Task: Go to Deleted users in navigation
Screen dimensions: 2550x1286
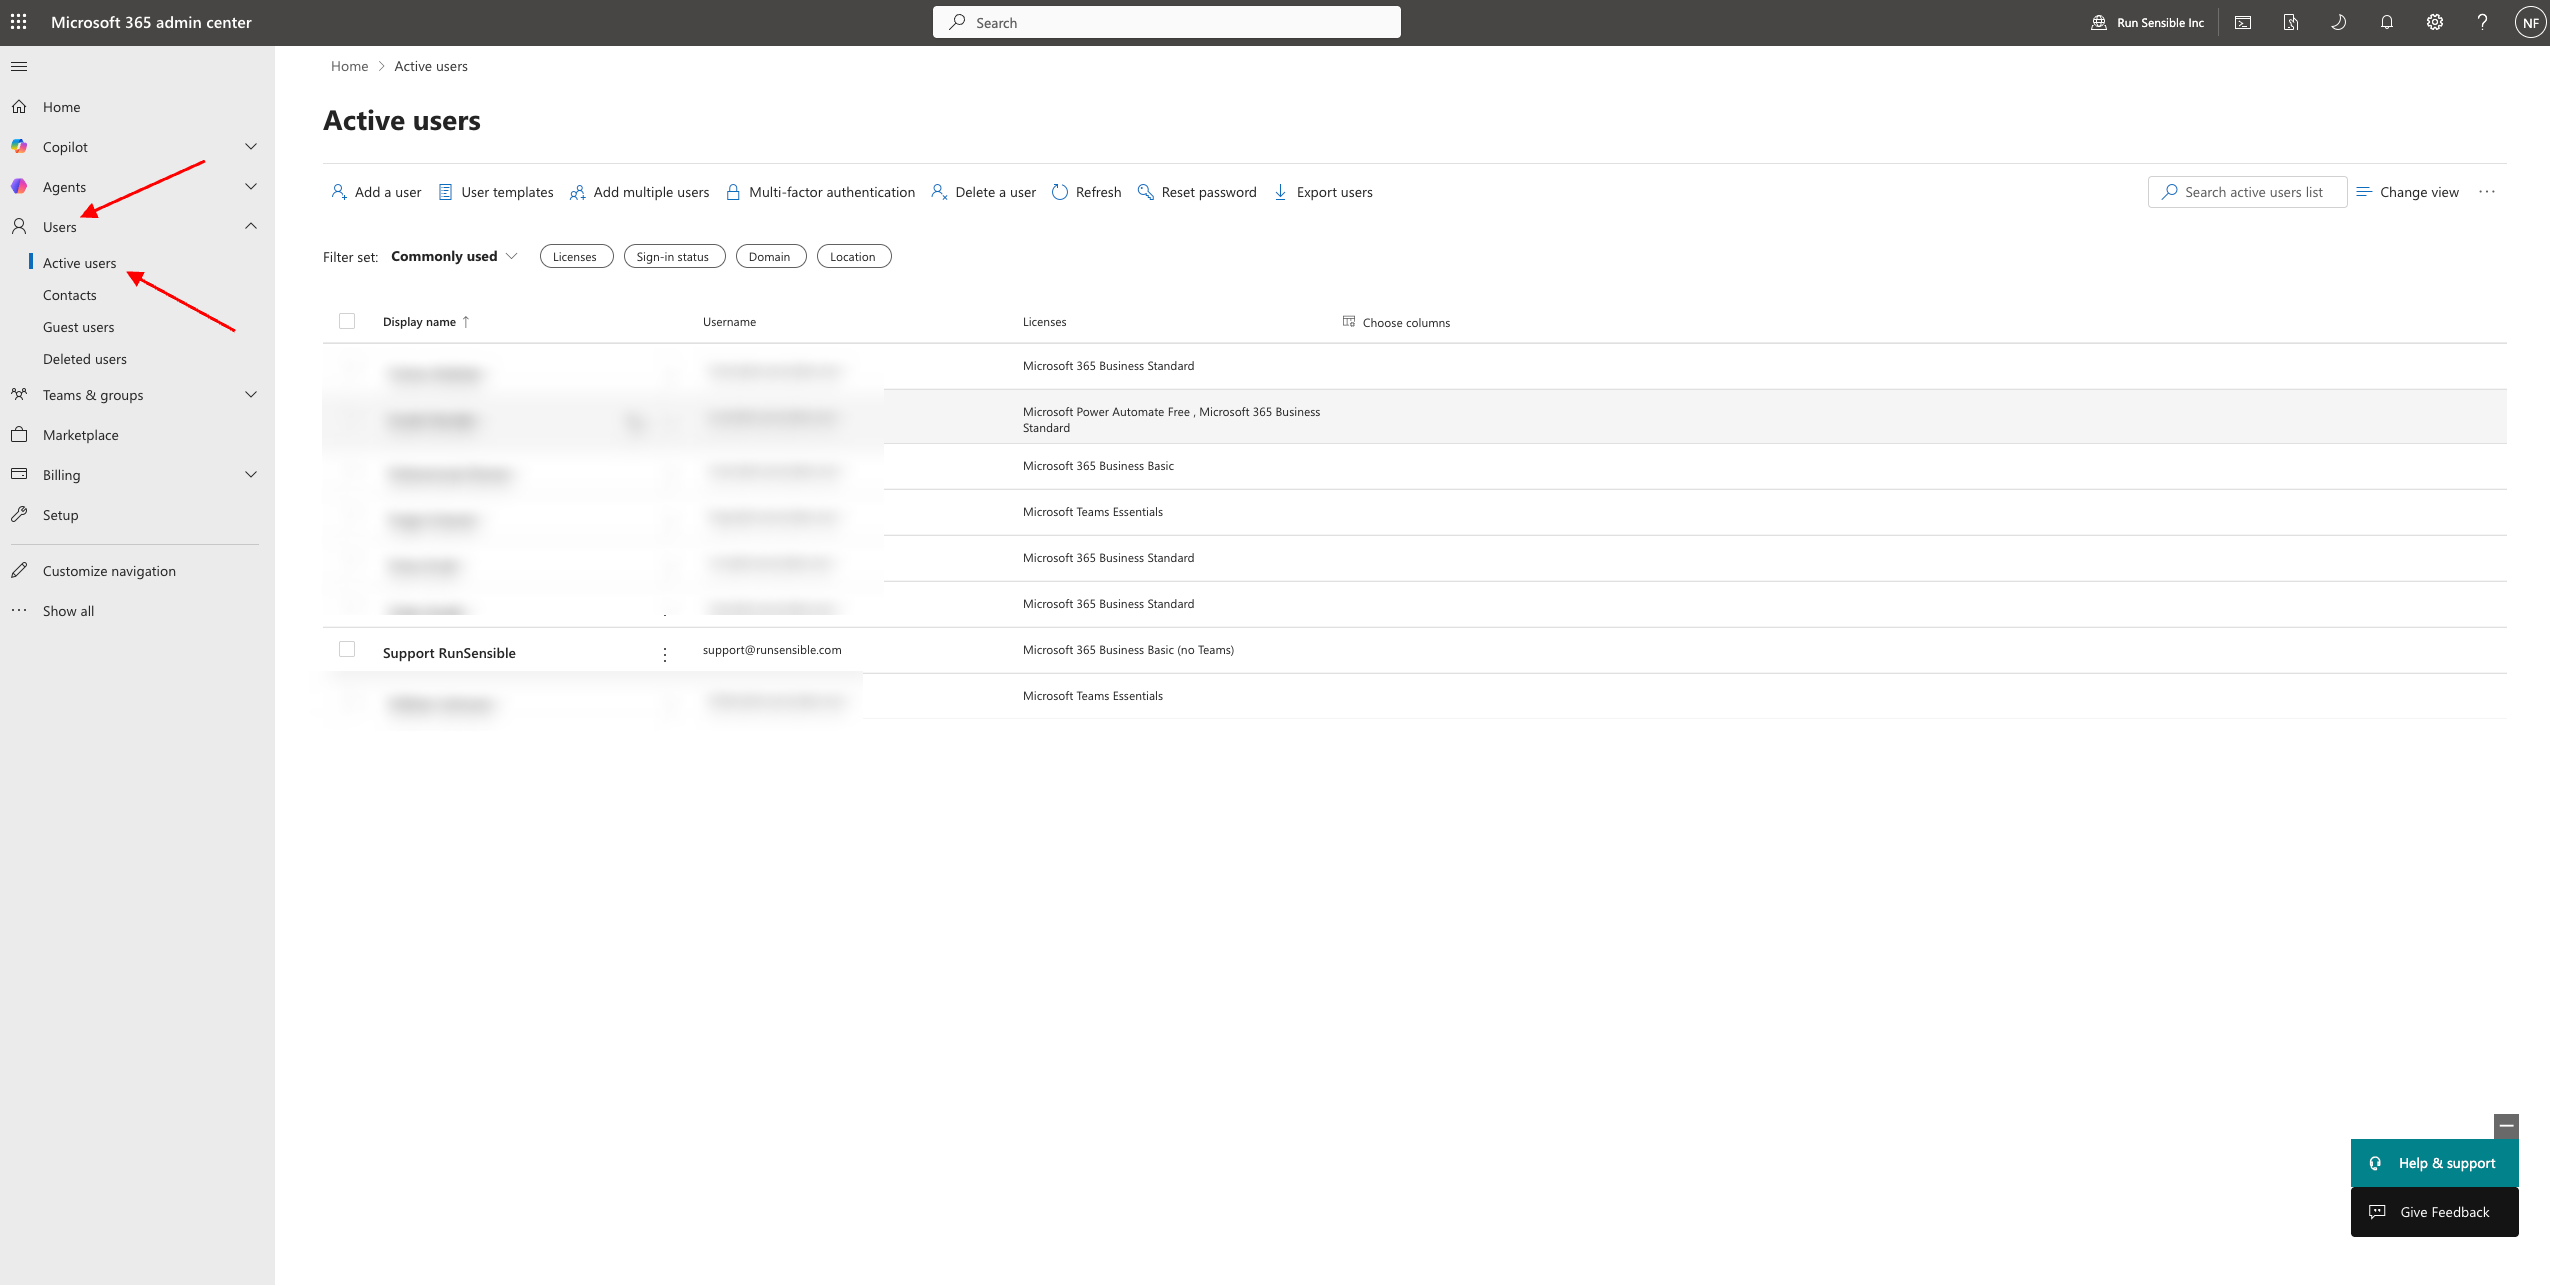Action: pyautogui.click(x=84, y=359)
